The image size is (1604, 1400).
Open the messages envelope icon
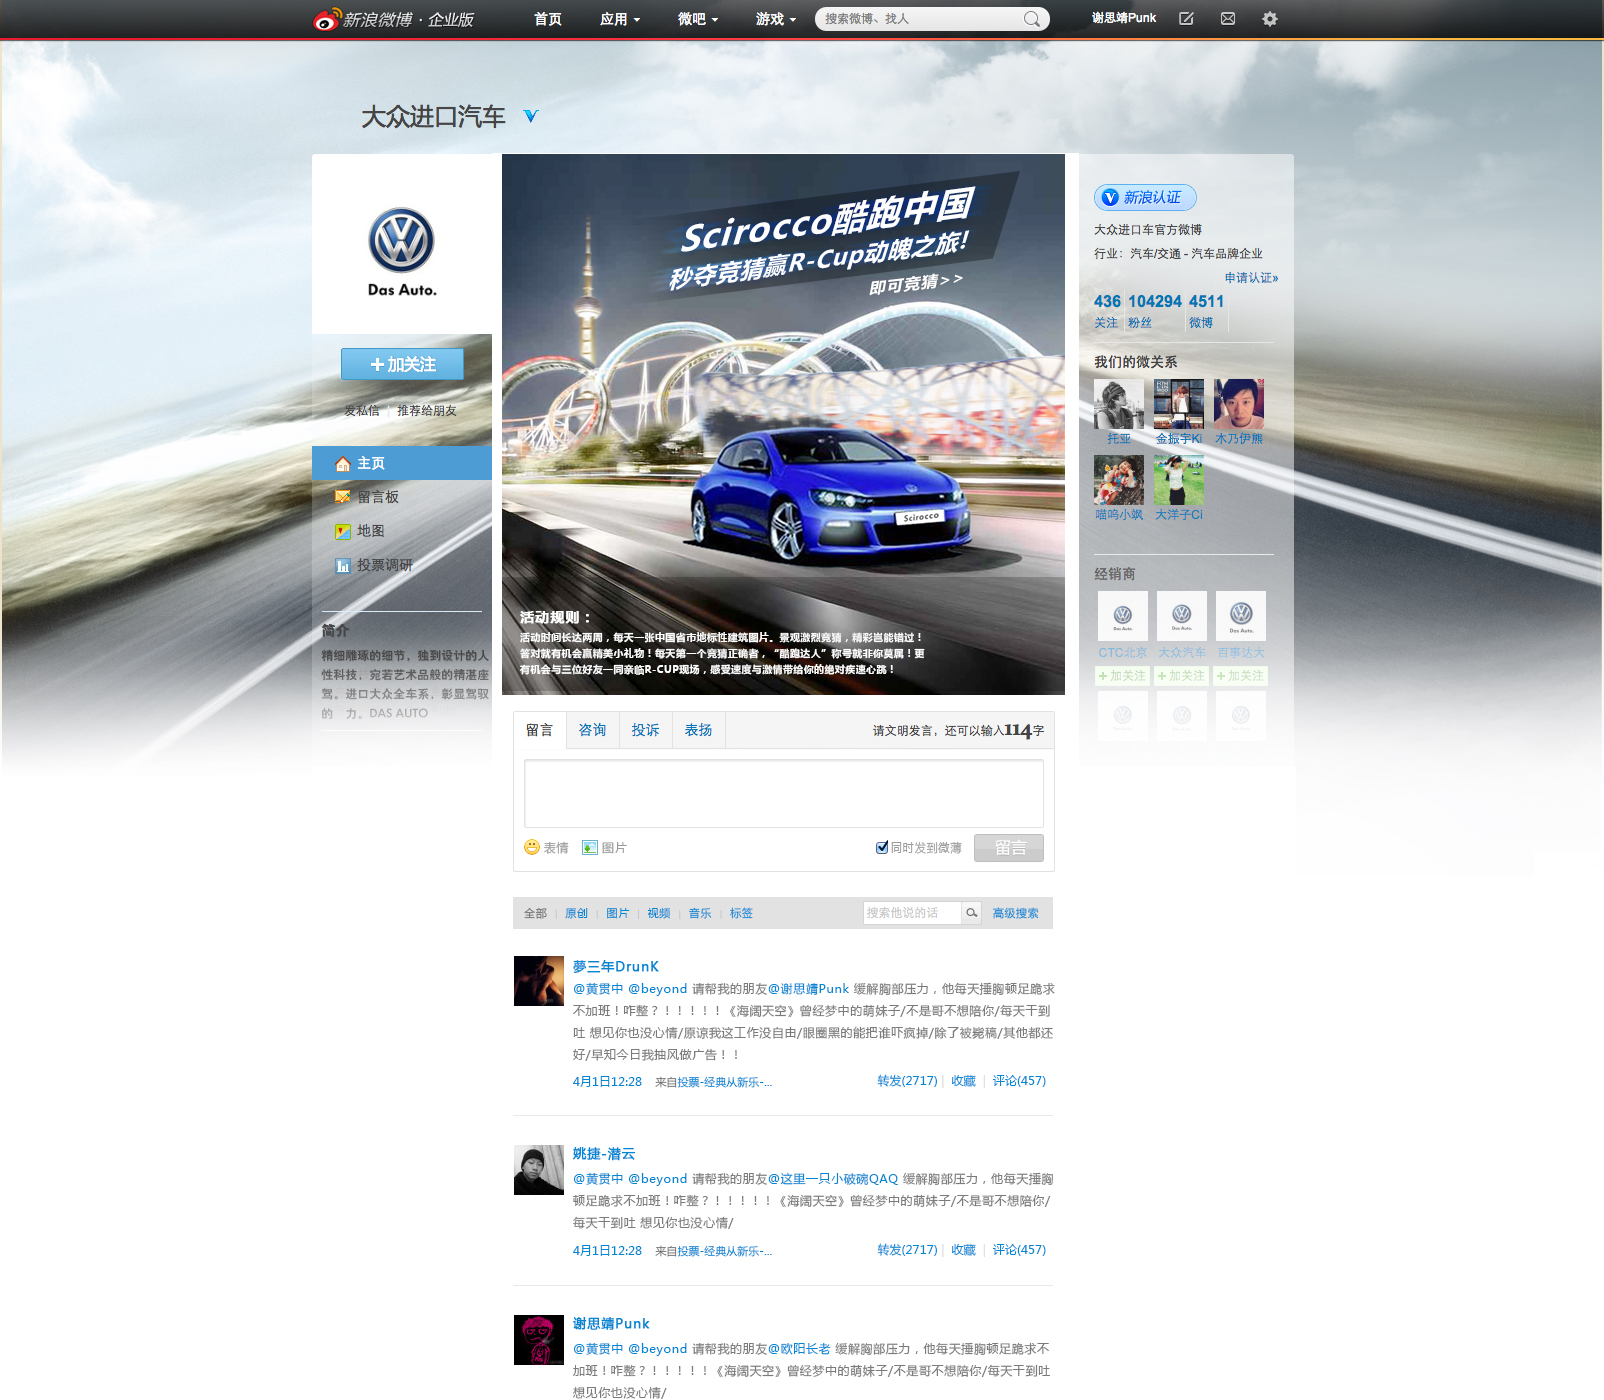click(1228, 19)
